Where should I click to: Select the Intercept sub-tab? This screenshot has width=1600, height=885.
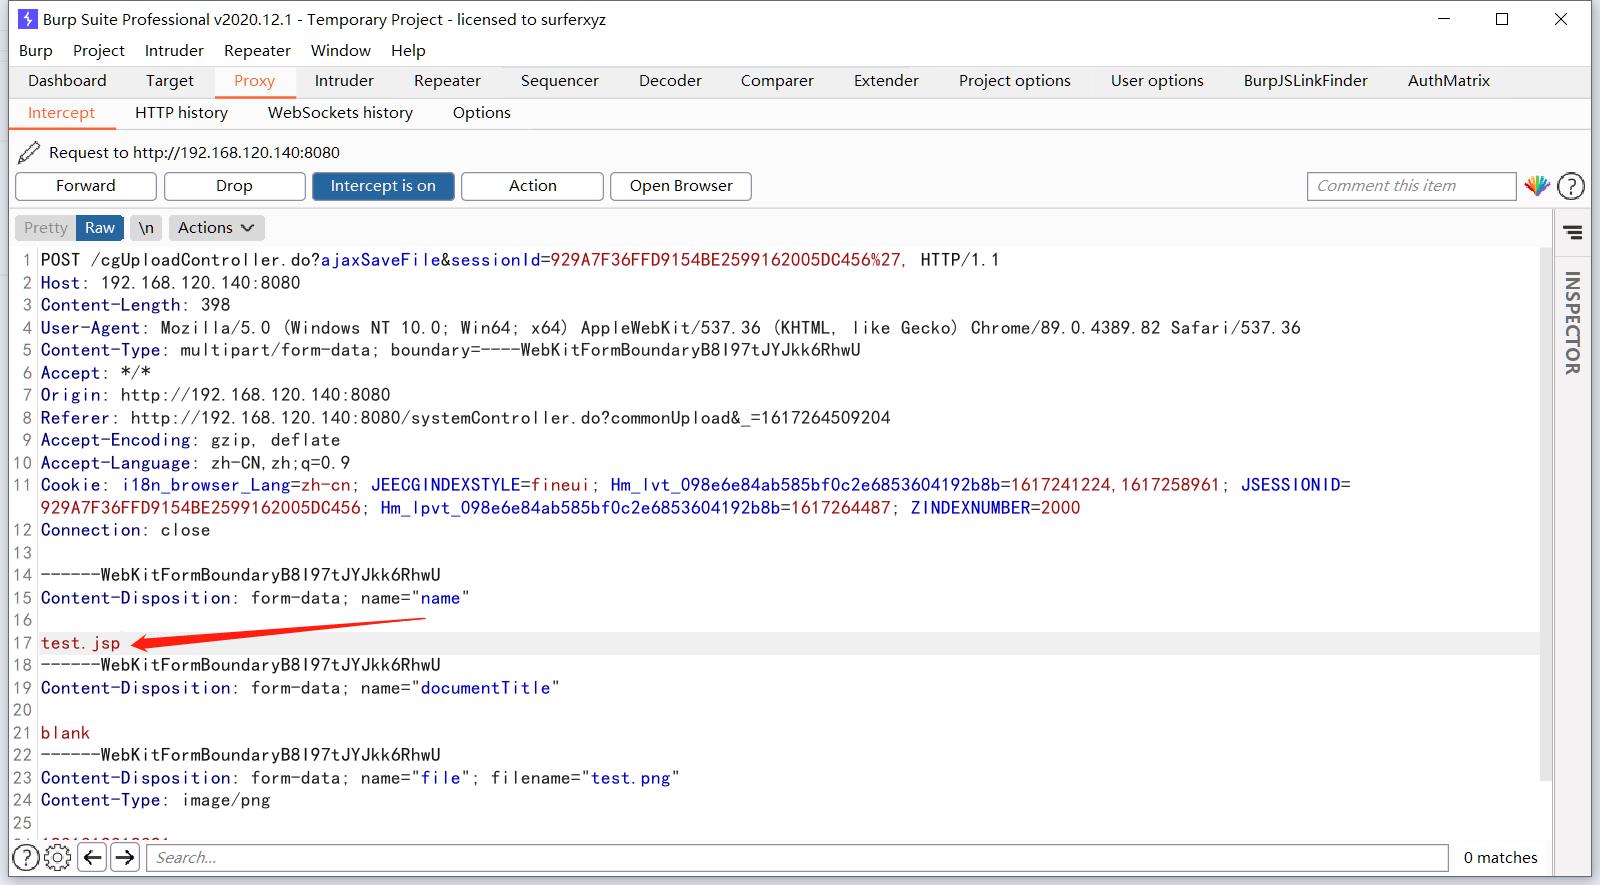tap(62, 113)
